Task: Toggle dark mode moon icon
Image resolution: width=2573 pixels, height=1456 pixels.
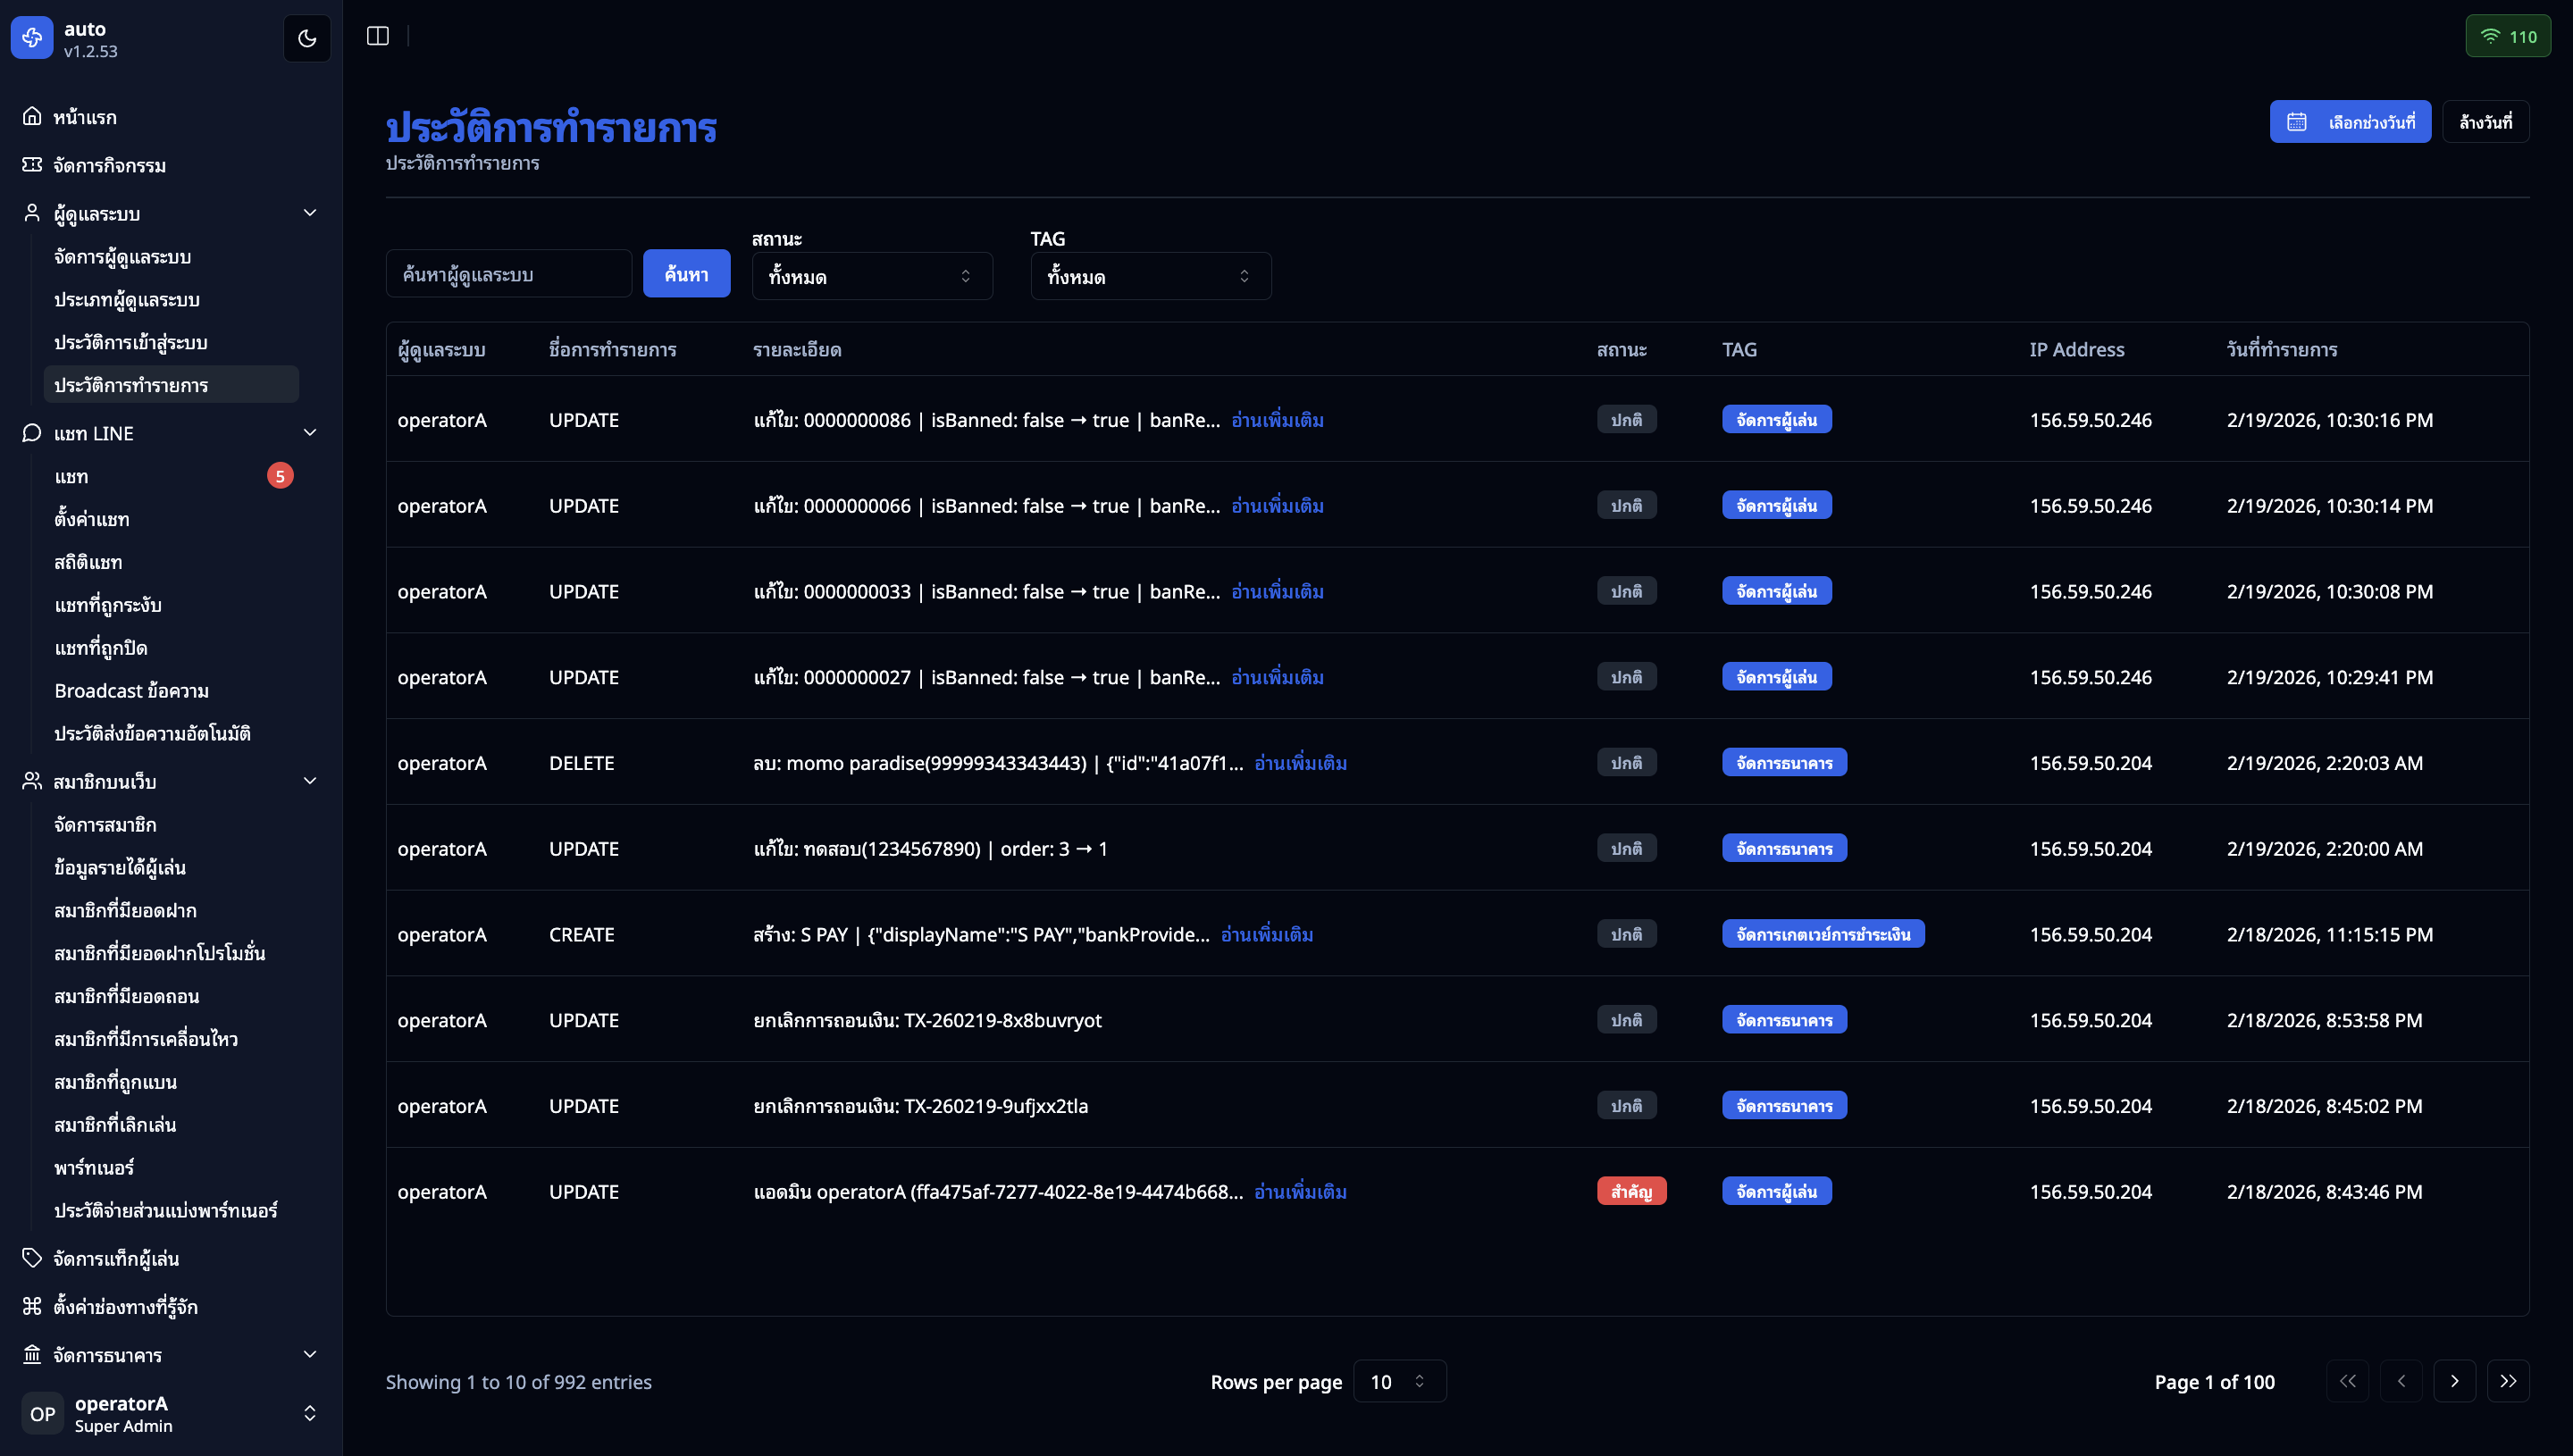Action: pyautogui.click(x=307, y=38)
